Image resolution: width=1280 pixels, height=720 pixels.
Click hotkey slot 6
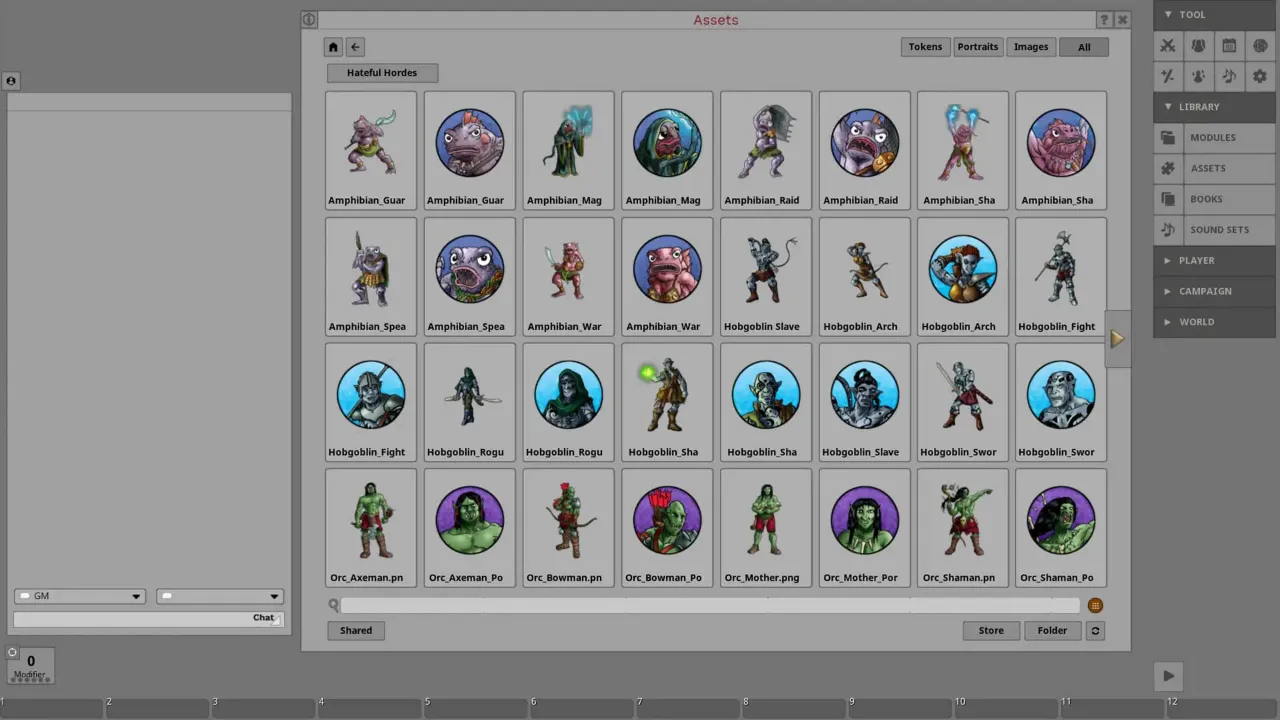coord(582,708)
